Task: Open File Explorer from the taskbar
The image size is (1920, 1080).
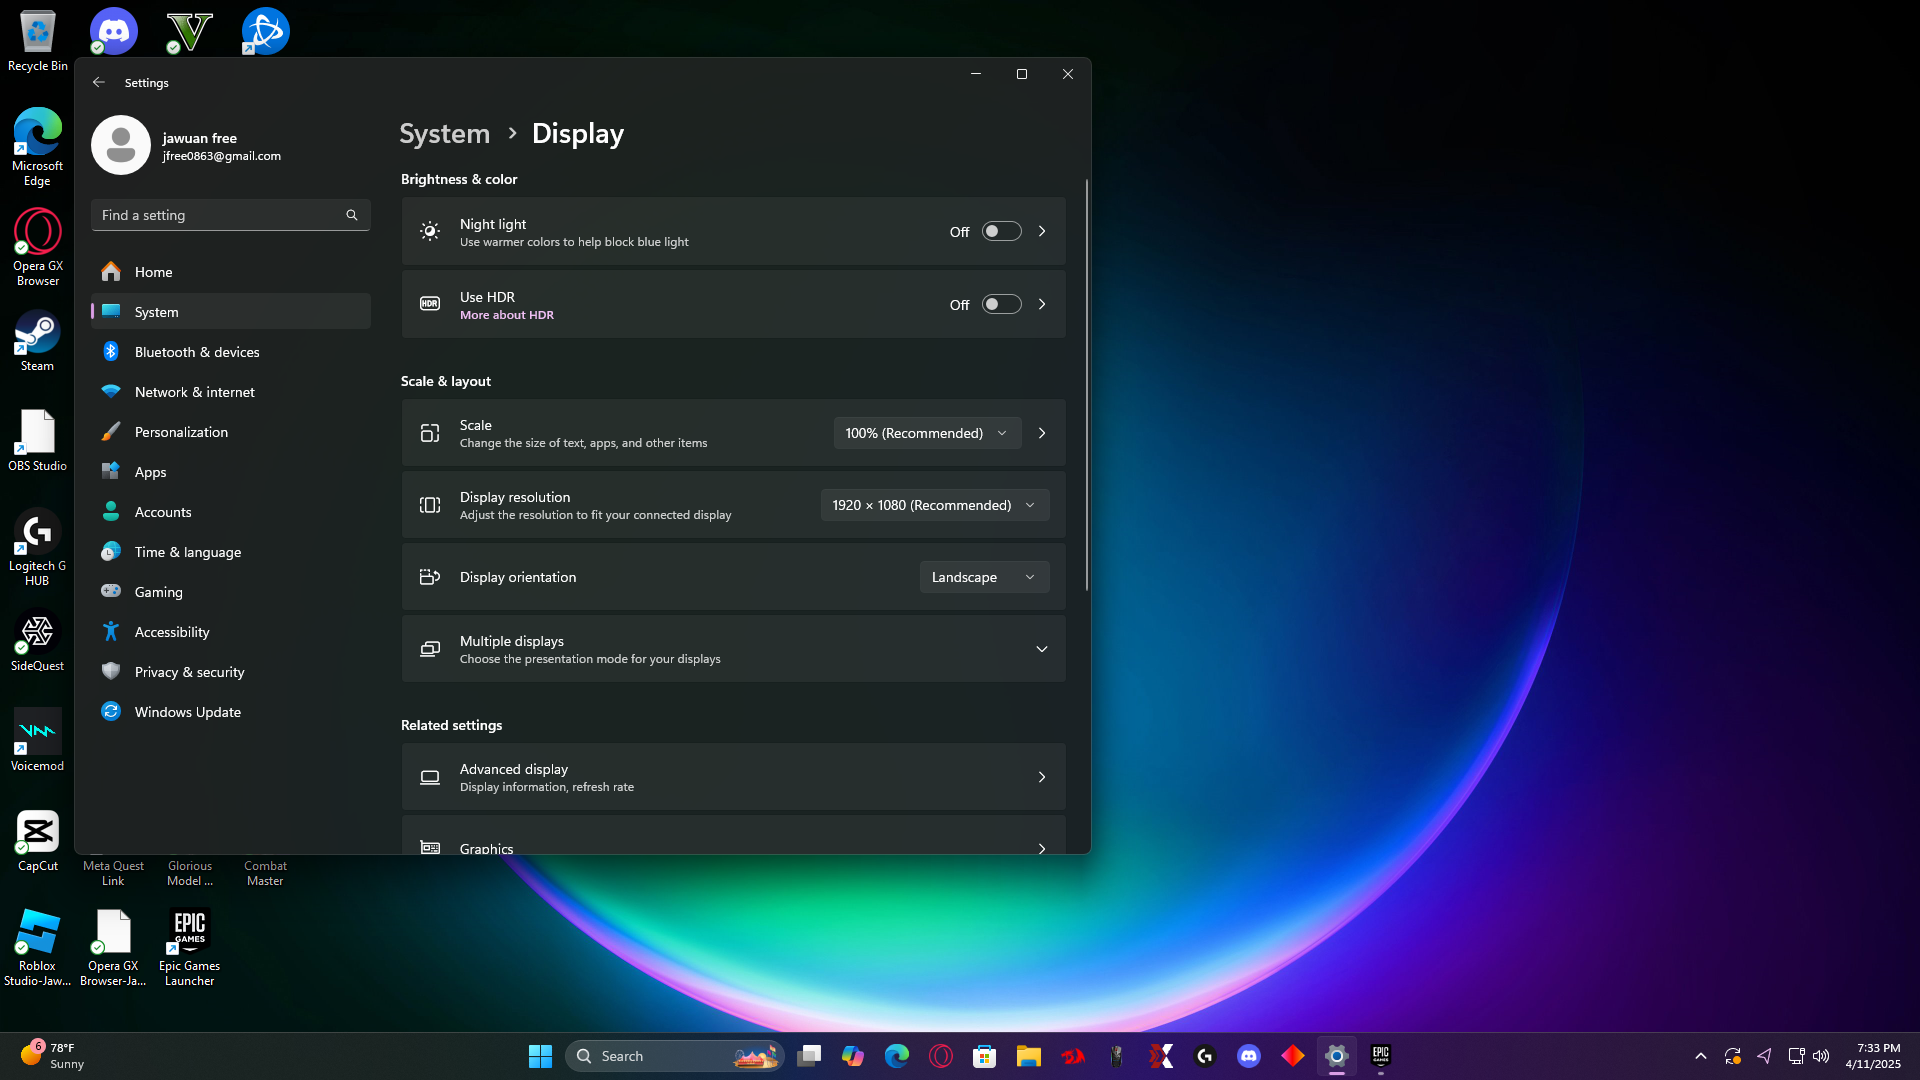Action: coord(1029,1056)
